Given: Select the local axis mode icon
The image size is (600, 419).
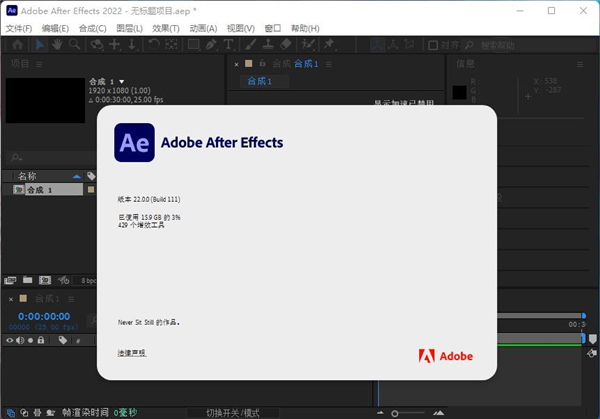Looking at the screenshot, I should [377, 45].
